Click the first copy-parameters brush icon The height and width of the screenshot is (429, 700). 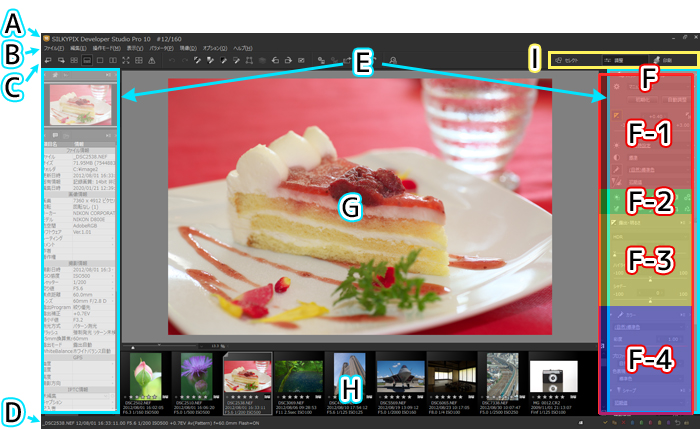[x=197, y=60]
